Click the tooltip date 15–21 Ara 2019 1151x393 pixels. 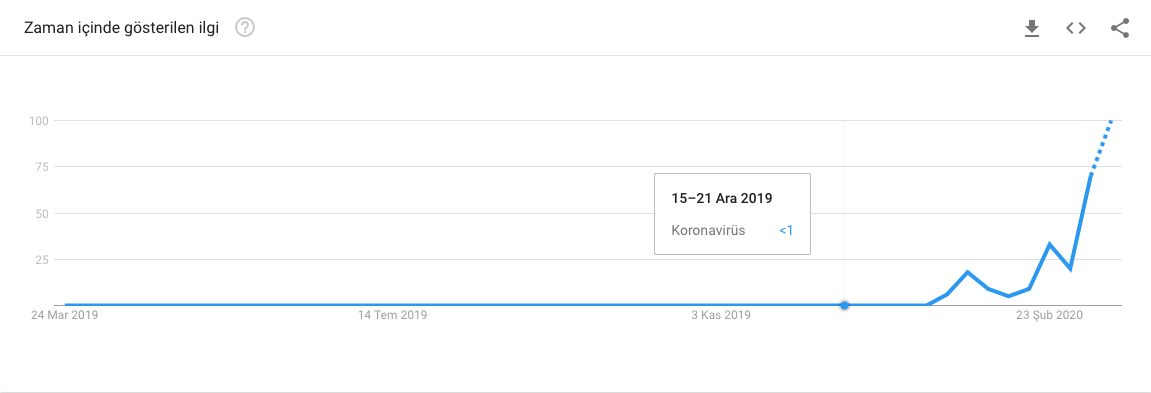click(722, 198)
